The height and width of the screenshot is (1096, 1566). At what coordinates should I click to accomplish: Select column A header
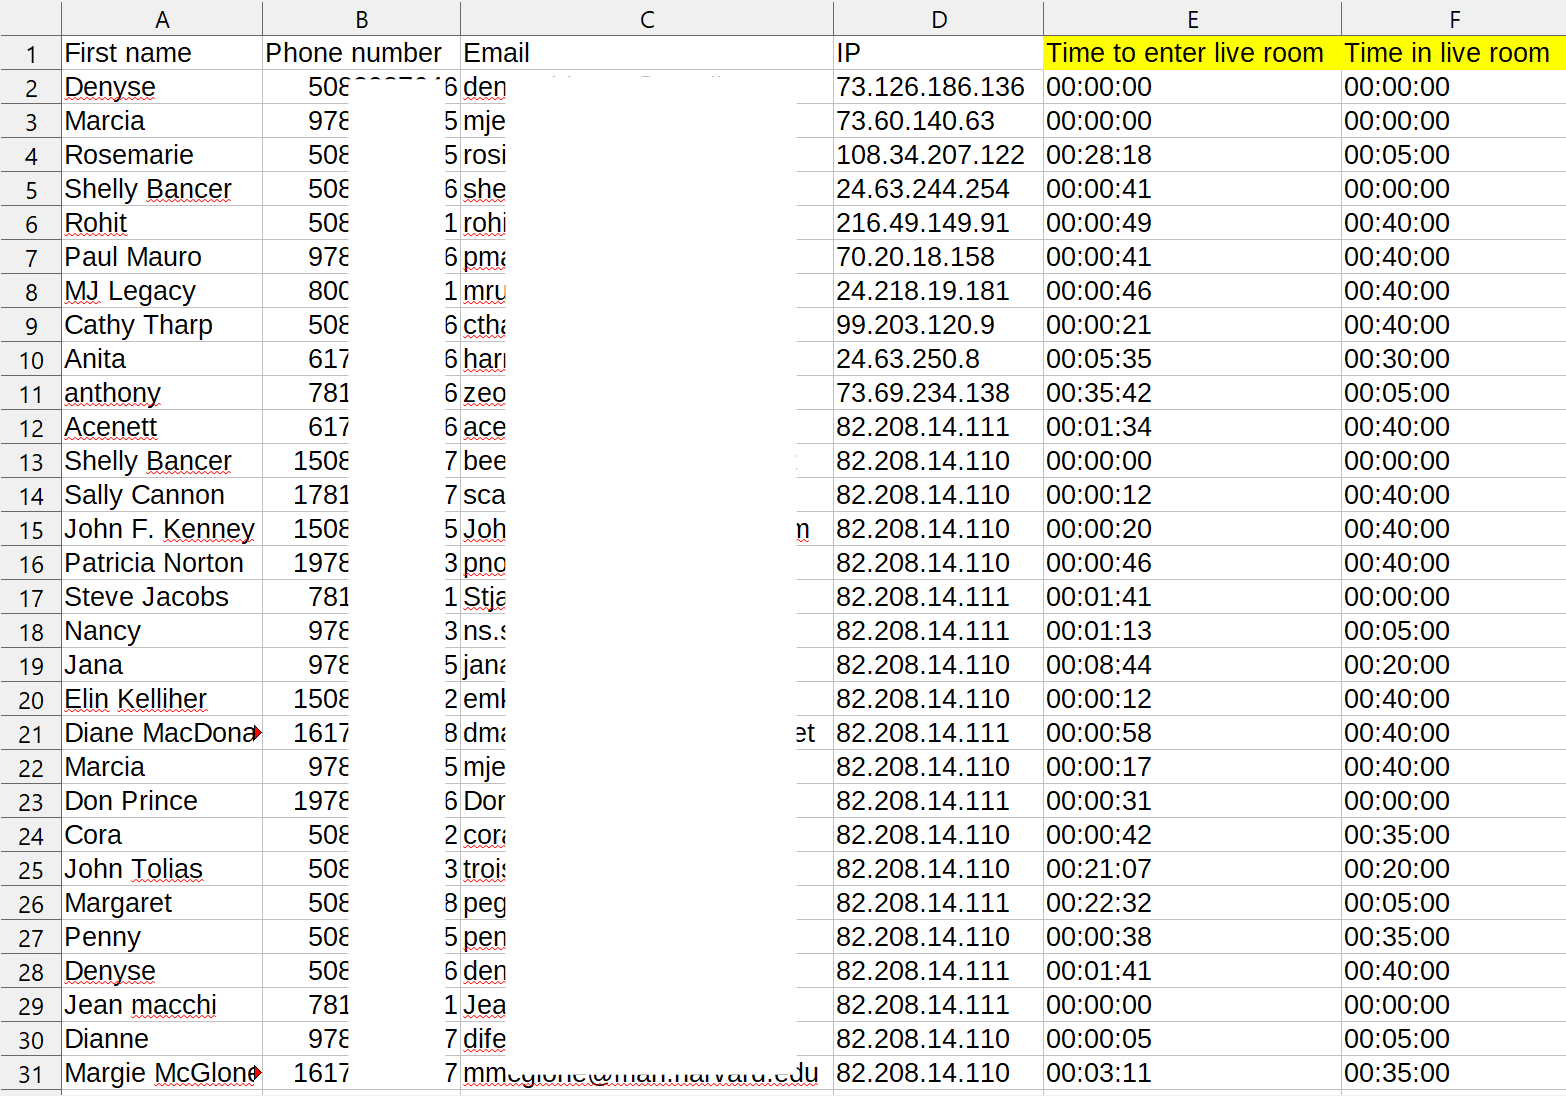click(x=162, y=19)
